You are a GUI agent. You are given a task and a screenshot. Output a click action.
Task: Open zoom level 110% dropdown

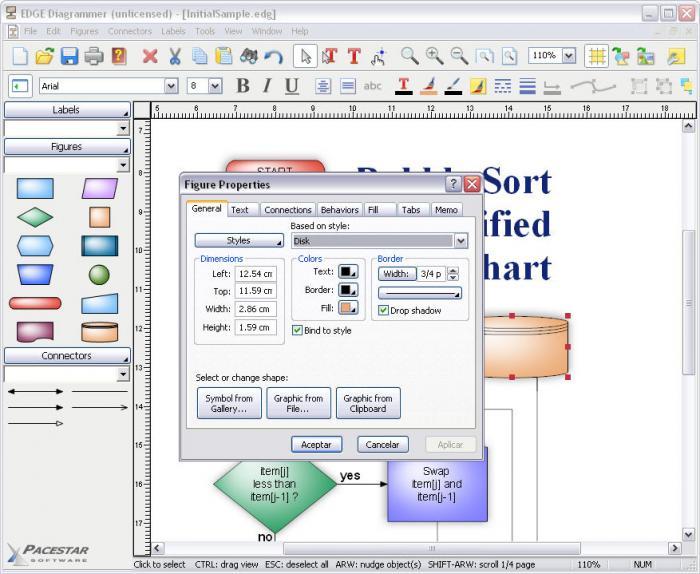click(x=568, y=56)
